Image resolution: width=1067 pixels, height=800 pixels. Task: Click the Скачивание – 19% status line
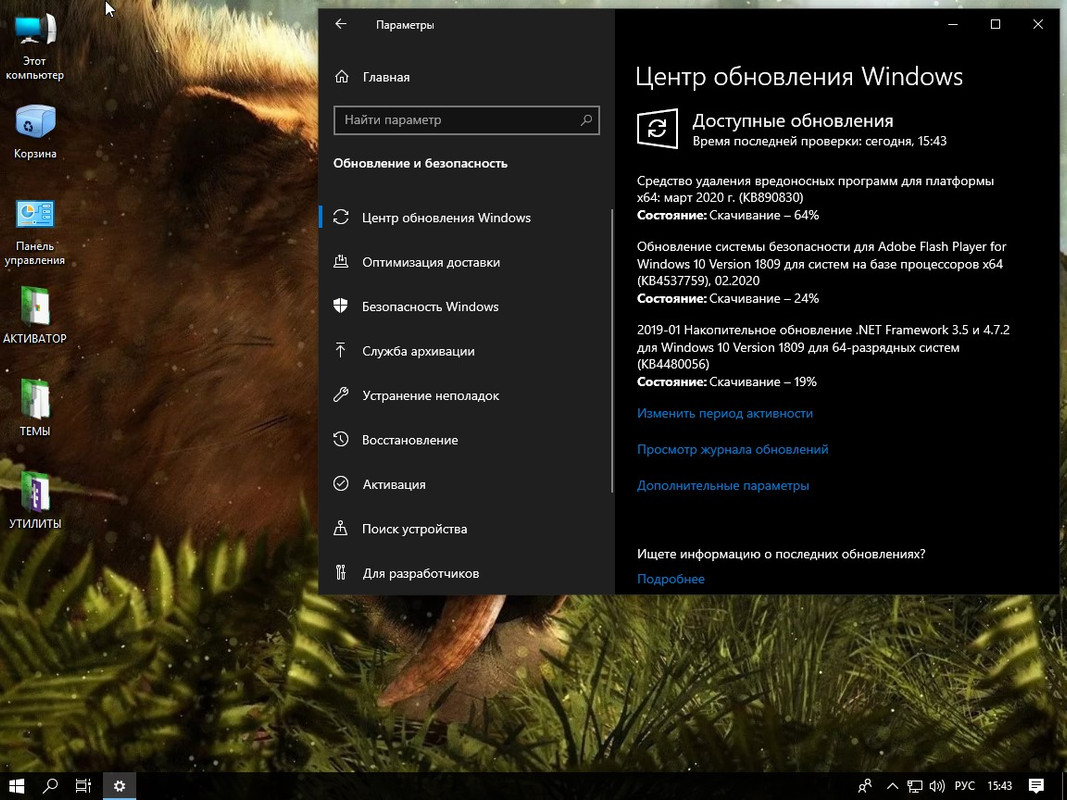pyautogui.click(x=727, y=382)
